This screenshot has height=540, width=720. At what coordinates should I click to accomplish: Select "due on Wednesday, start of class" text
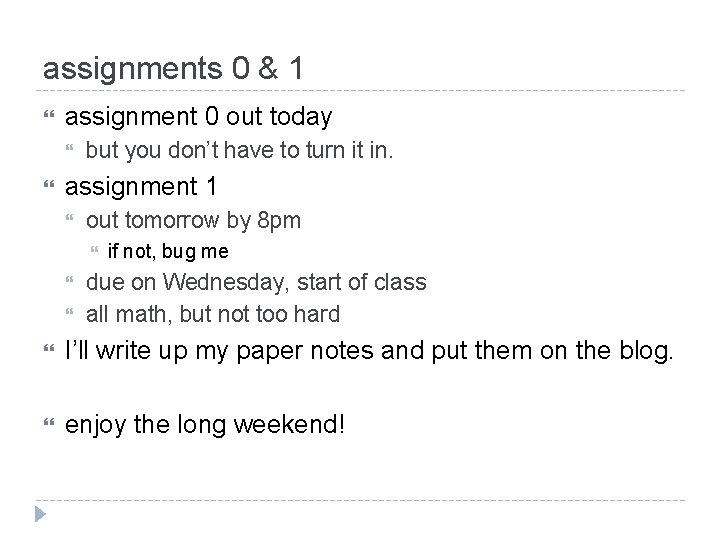point(256,283)
